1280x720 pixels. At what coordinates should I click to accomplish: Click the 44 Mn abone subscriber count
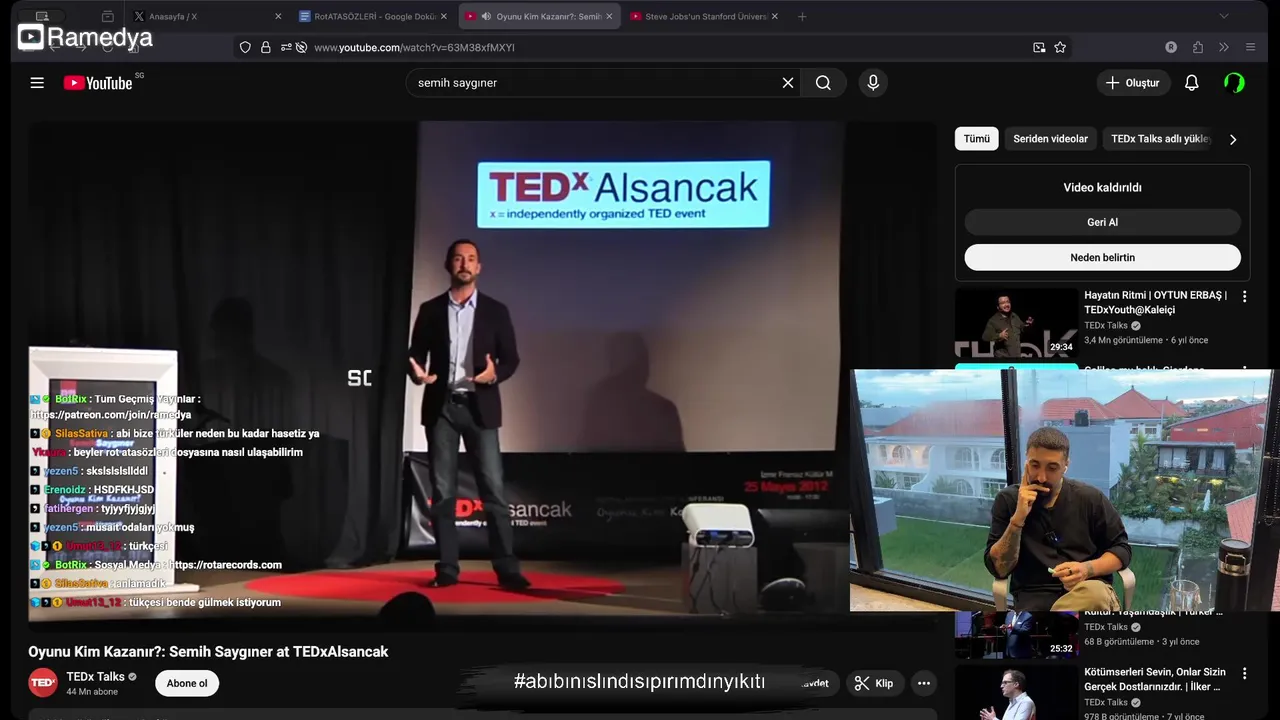[92, 692]
